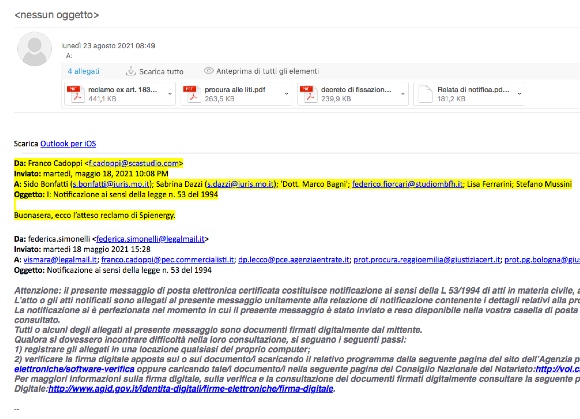This screenshot has width=580, height=419.
Task: Expand options arrow for reclamo ex art. 183 attachment
Action: pyautogui.click(x=170, y=94)
